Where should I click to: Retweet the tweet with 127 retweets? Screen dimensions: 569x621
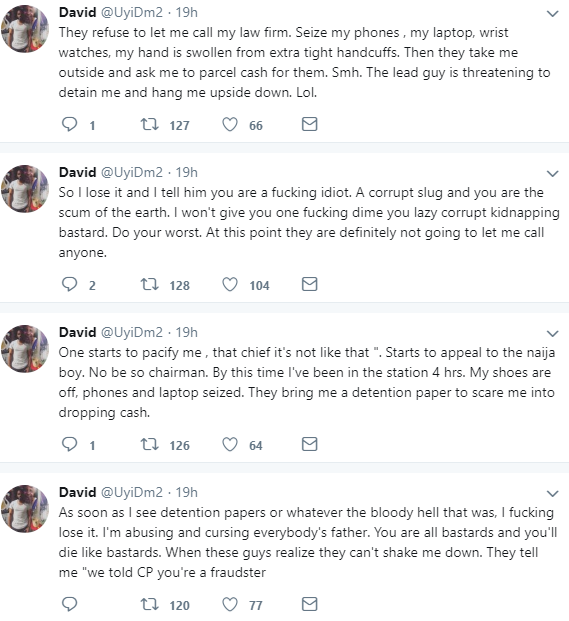pyautogui.click(x=150, y=124)
